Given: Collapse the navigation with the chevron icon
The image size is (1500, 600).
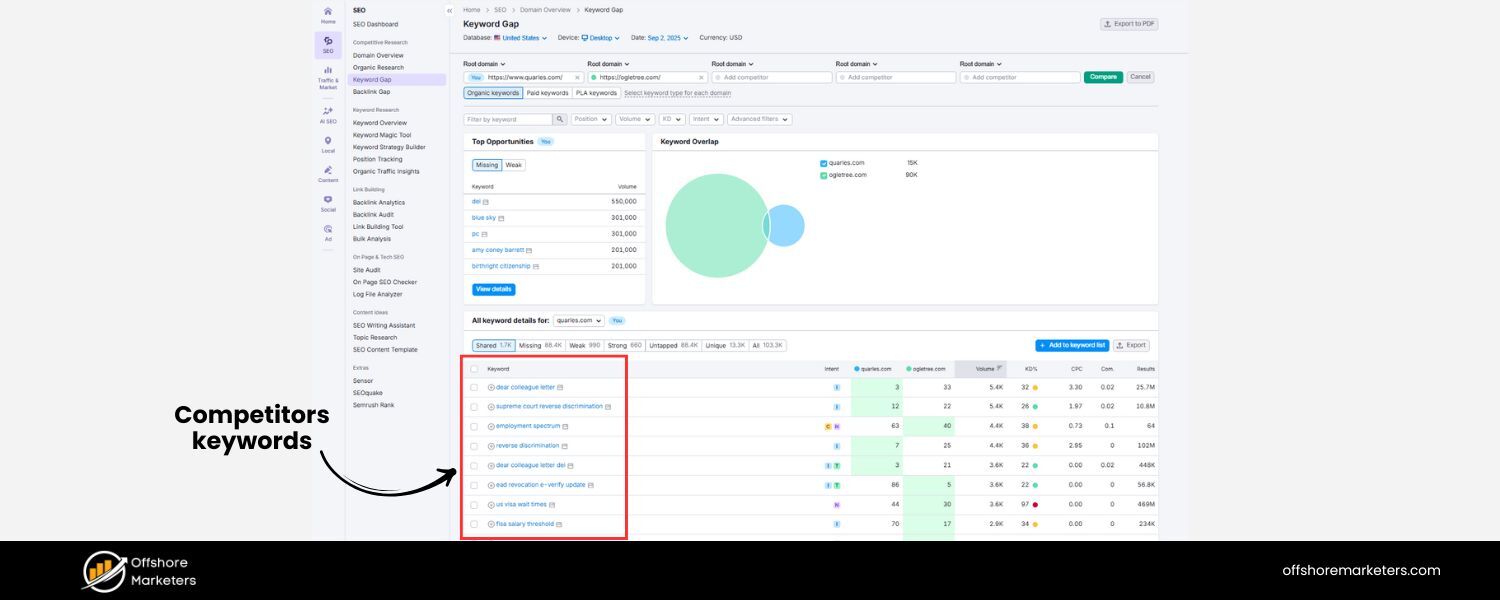Looking at the screenshot, I should [449, 9].
